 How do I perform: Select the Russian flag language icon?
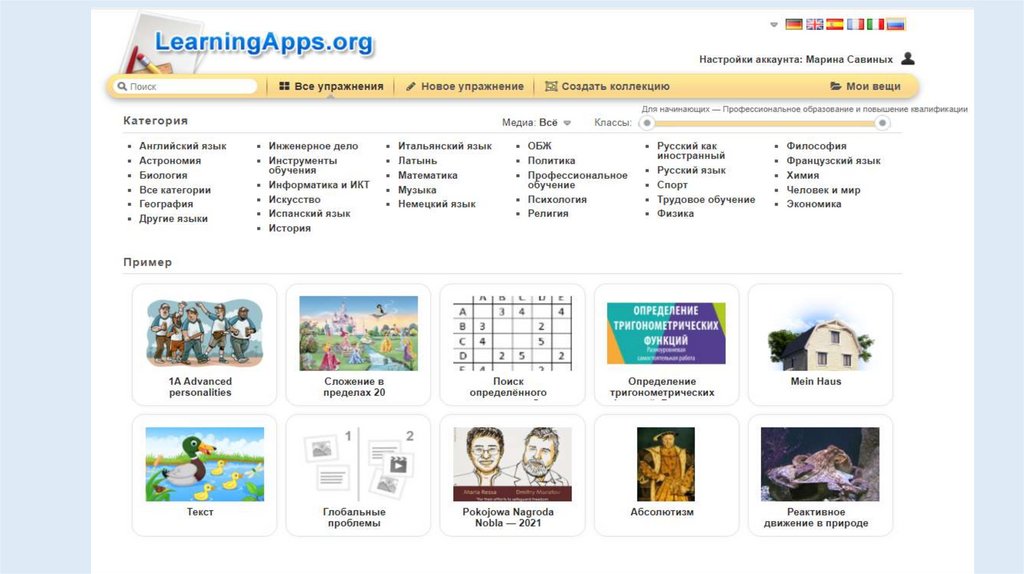(x=895, y=24)
